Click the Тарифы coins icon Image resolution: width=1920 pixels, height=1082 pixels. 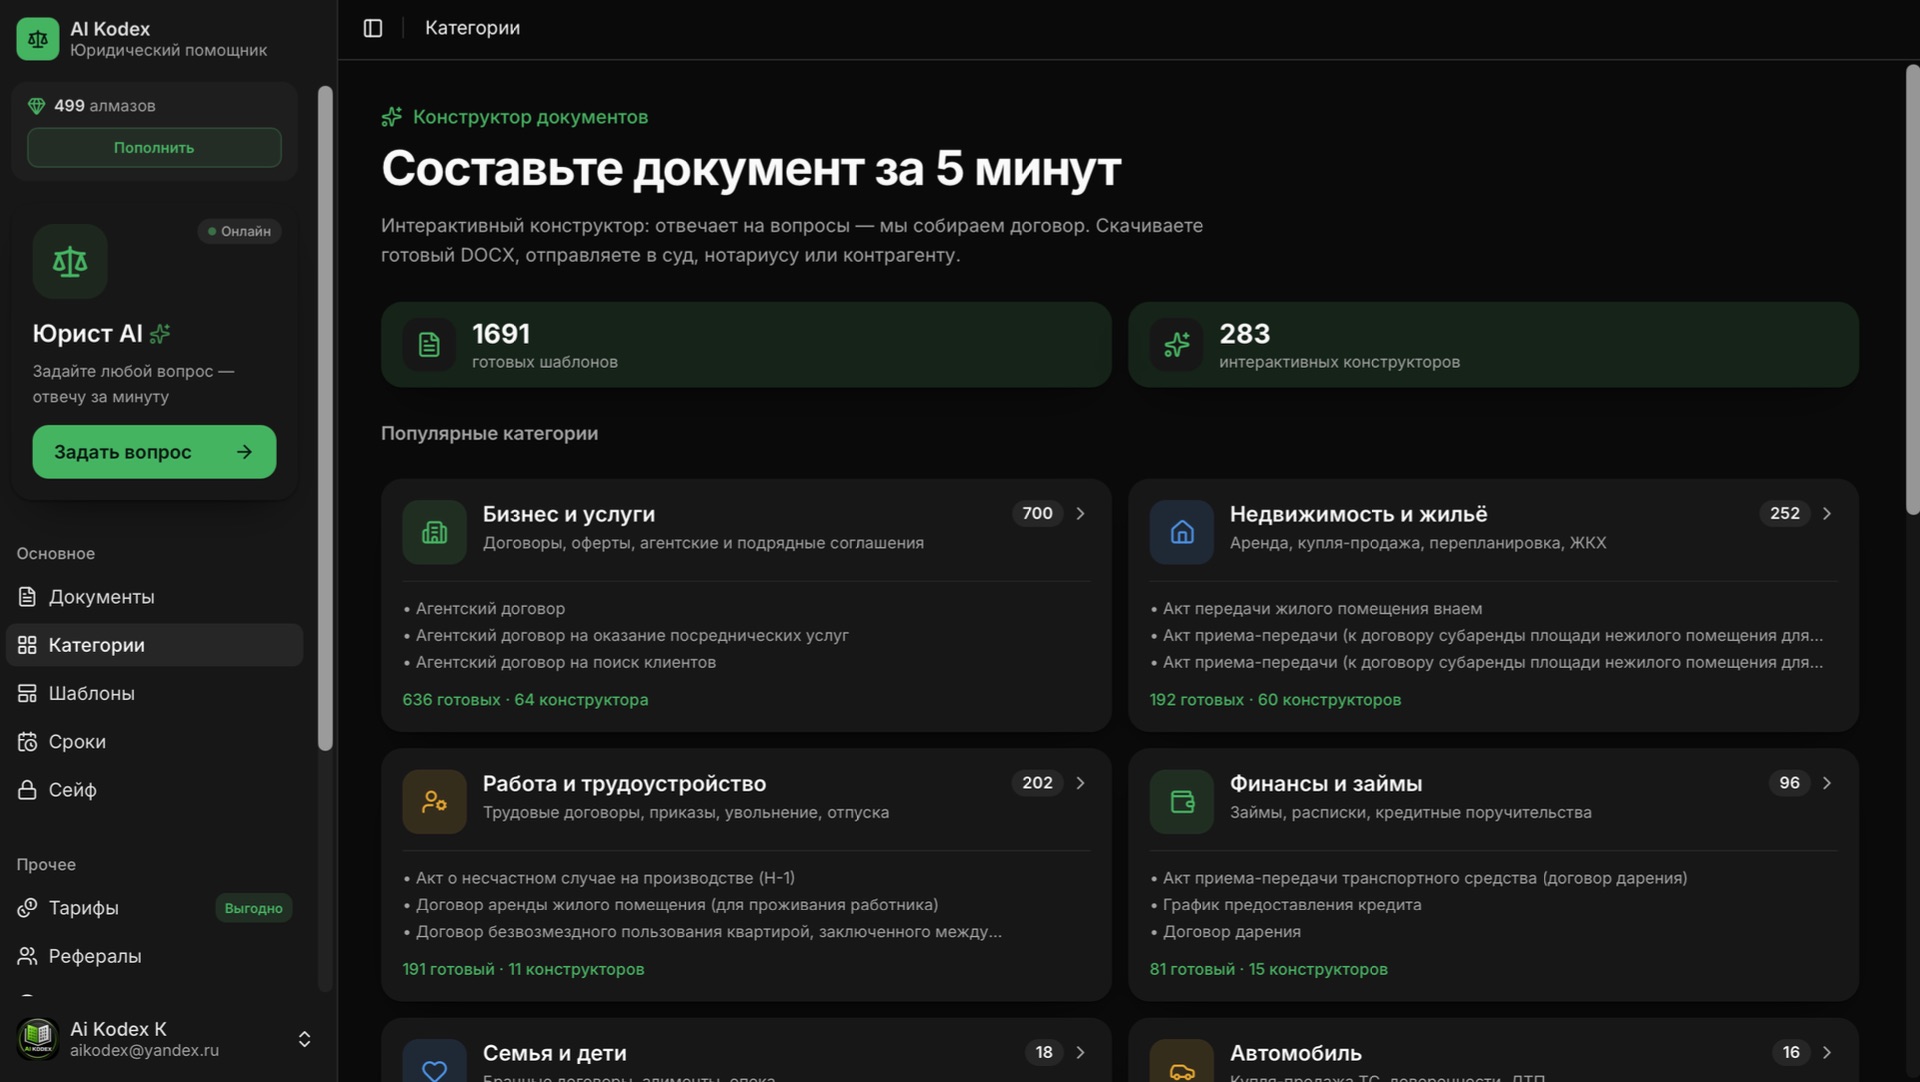pyautogui.click(x=28, y=908)
